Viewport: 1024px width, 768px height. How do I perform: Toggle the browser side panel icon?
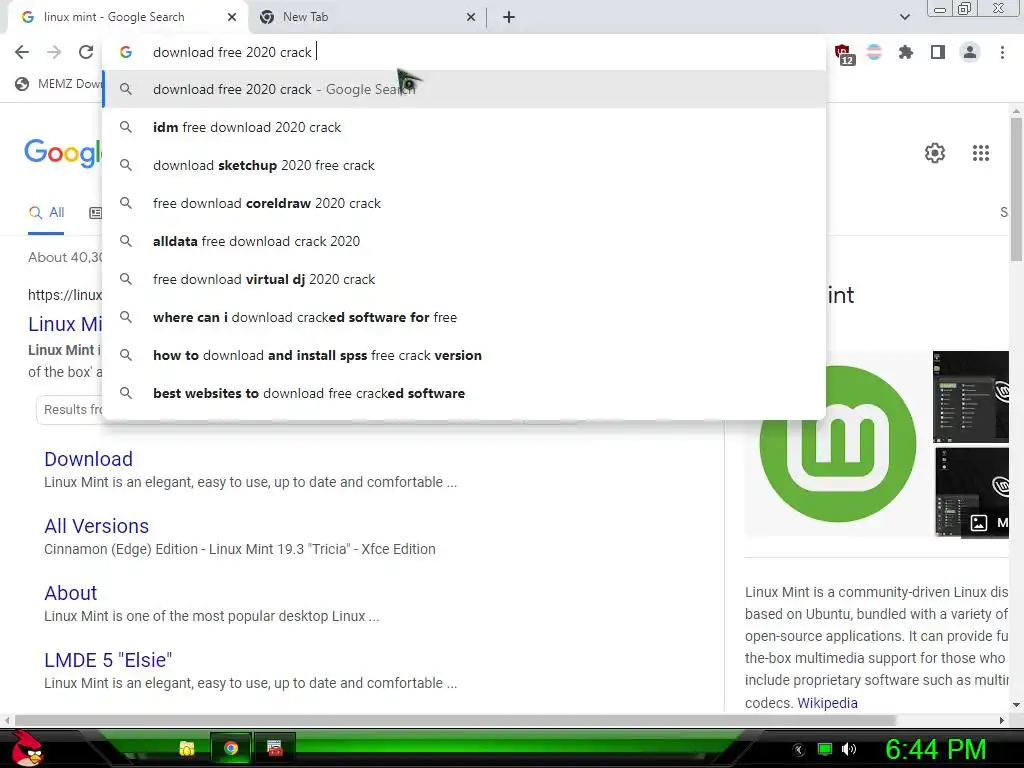pyautogui.click(x=938, y=52)
